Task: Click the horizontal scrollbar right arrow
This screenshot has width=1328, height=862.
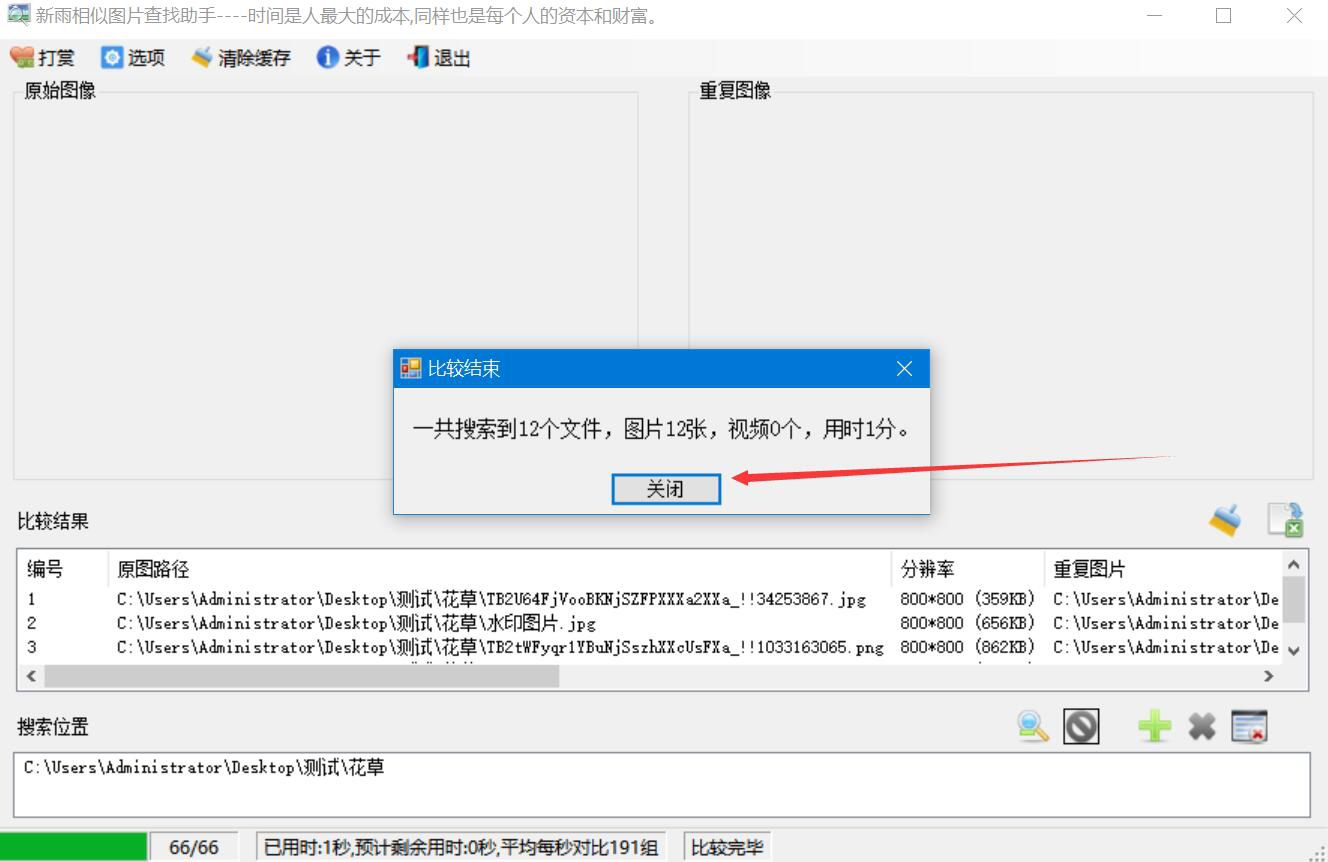Action: tap(1269, 676)
